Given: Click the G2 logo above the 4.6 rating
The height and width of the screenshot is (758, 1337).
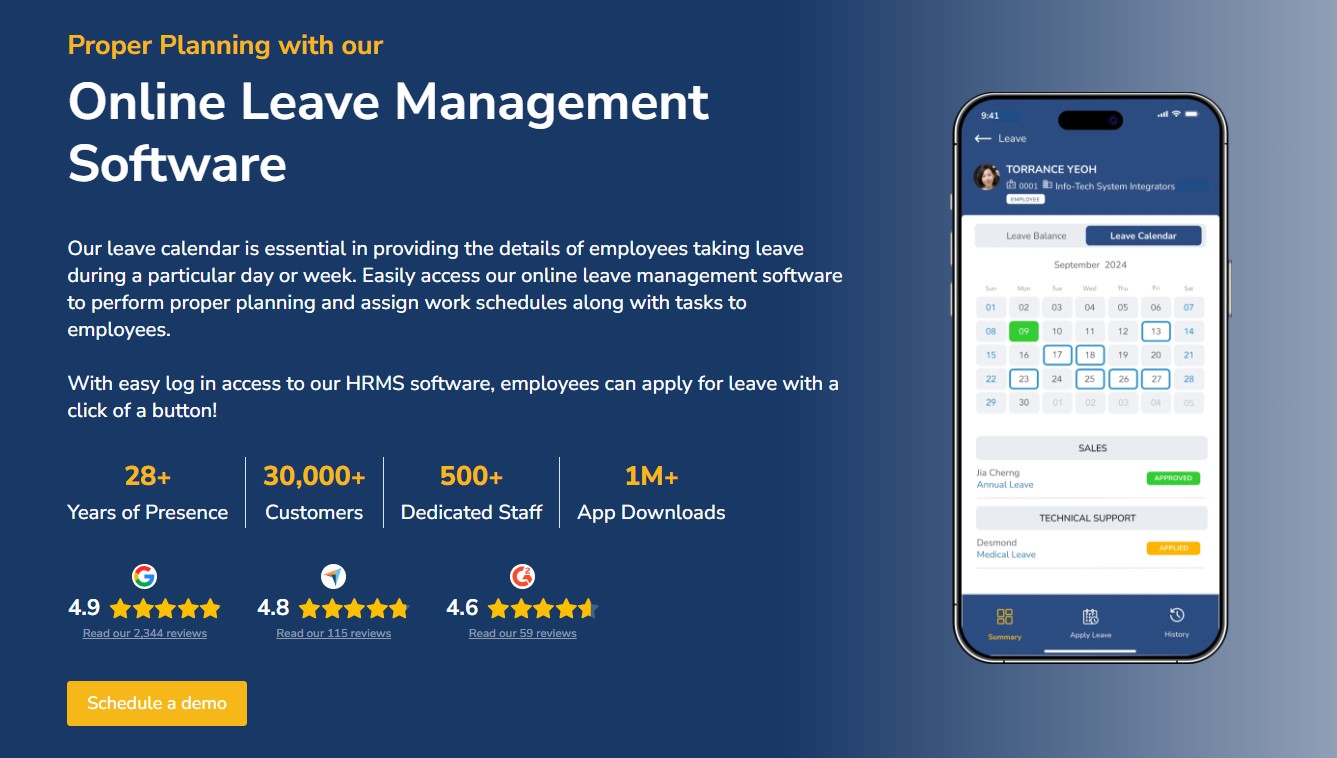Looking at the screenshot, I should point(521,576).
